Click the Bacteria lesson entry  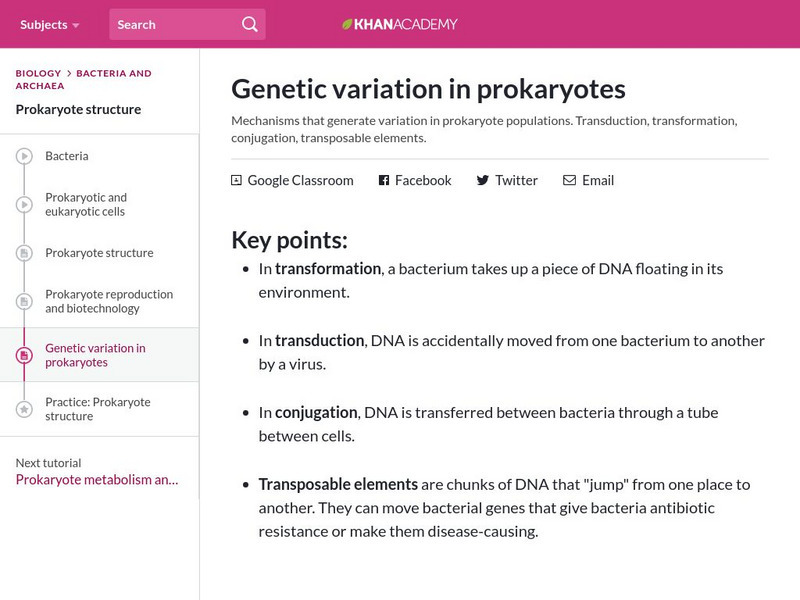point(67,156)
